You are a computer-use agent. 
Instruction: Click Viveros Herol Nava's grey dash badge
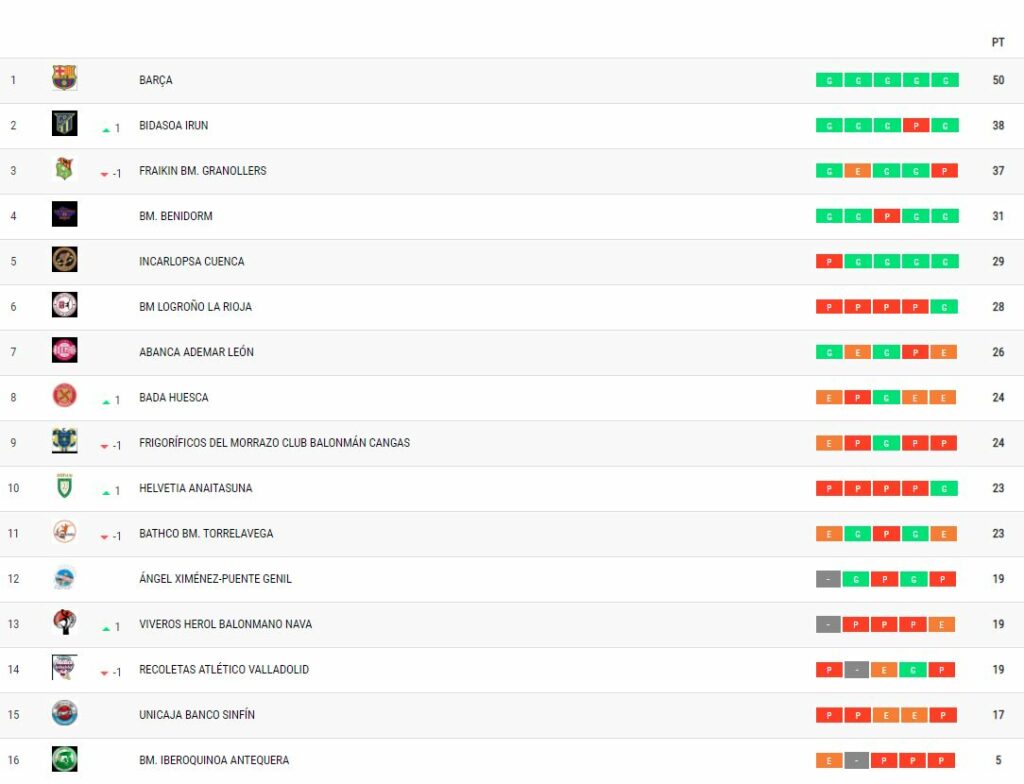point(828,625)
